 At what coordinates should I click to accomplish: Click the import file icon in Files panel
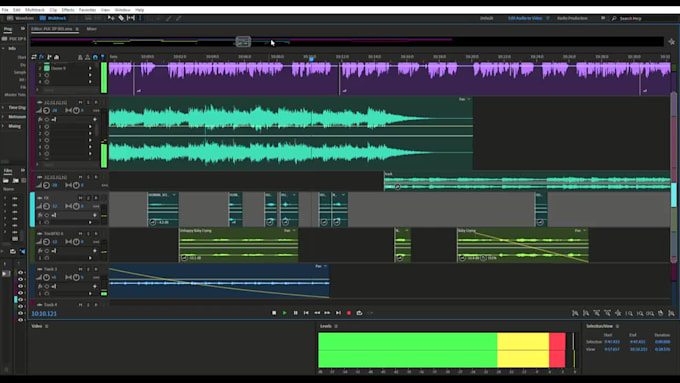[16, 180]
